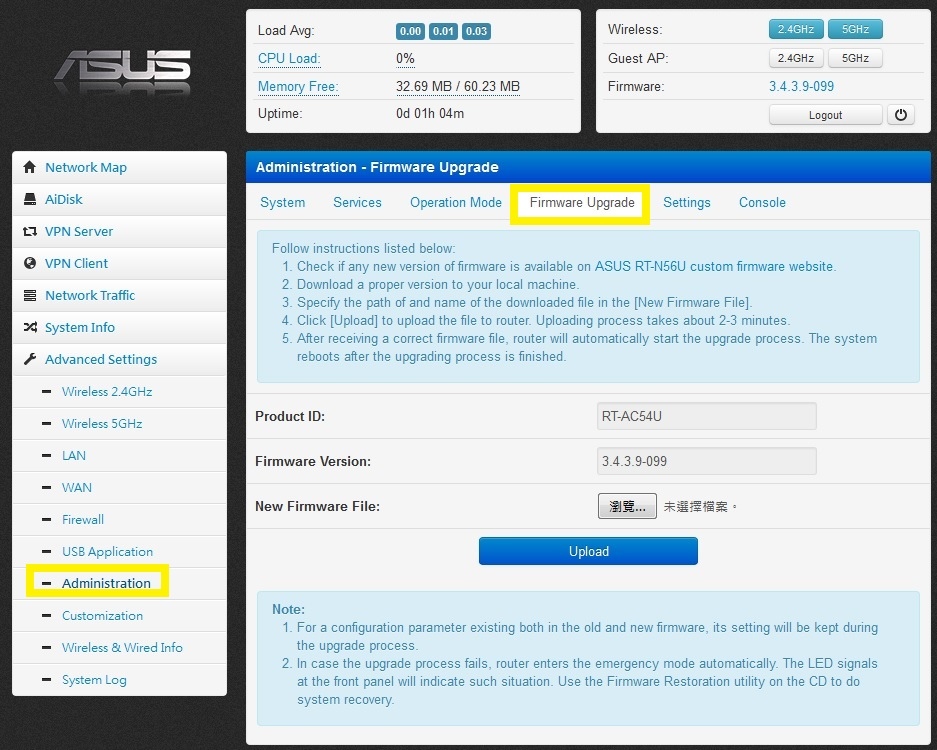Image resolution: width=937 pixels, height=750 pixels.
Task: Select the Firmware Upgrade tab
Action: (x=582, y=203)
